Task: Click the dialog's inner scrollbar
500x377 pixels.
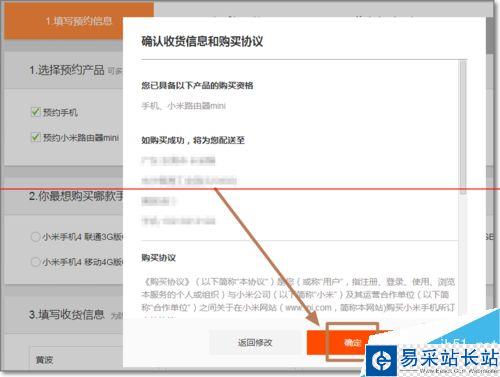Action: [x=463, y=127]
